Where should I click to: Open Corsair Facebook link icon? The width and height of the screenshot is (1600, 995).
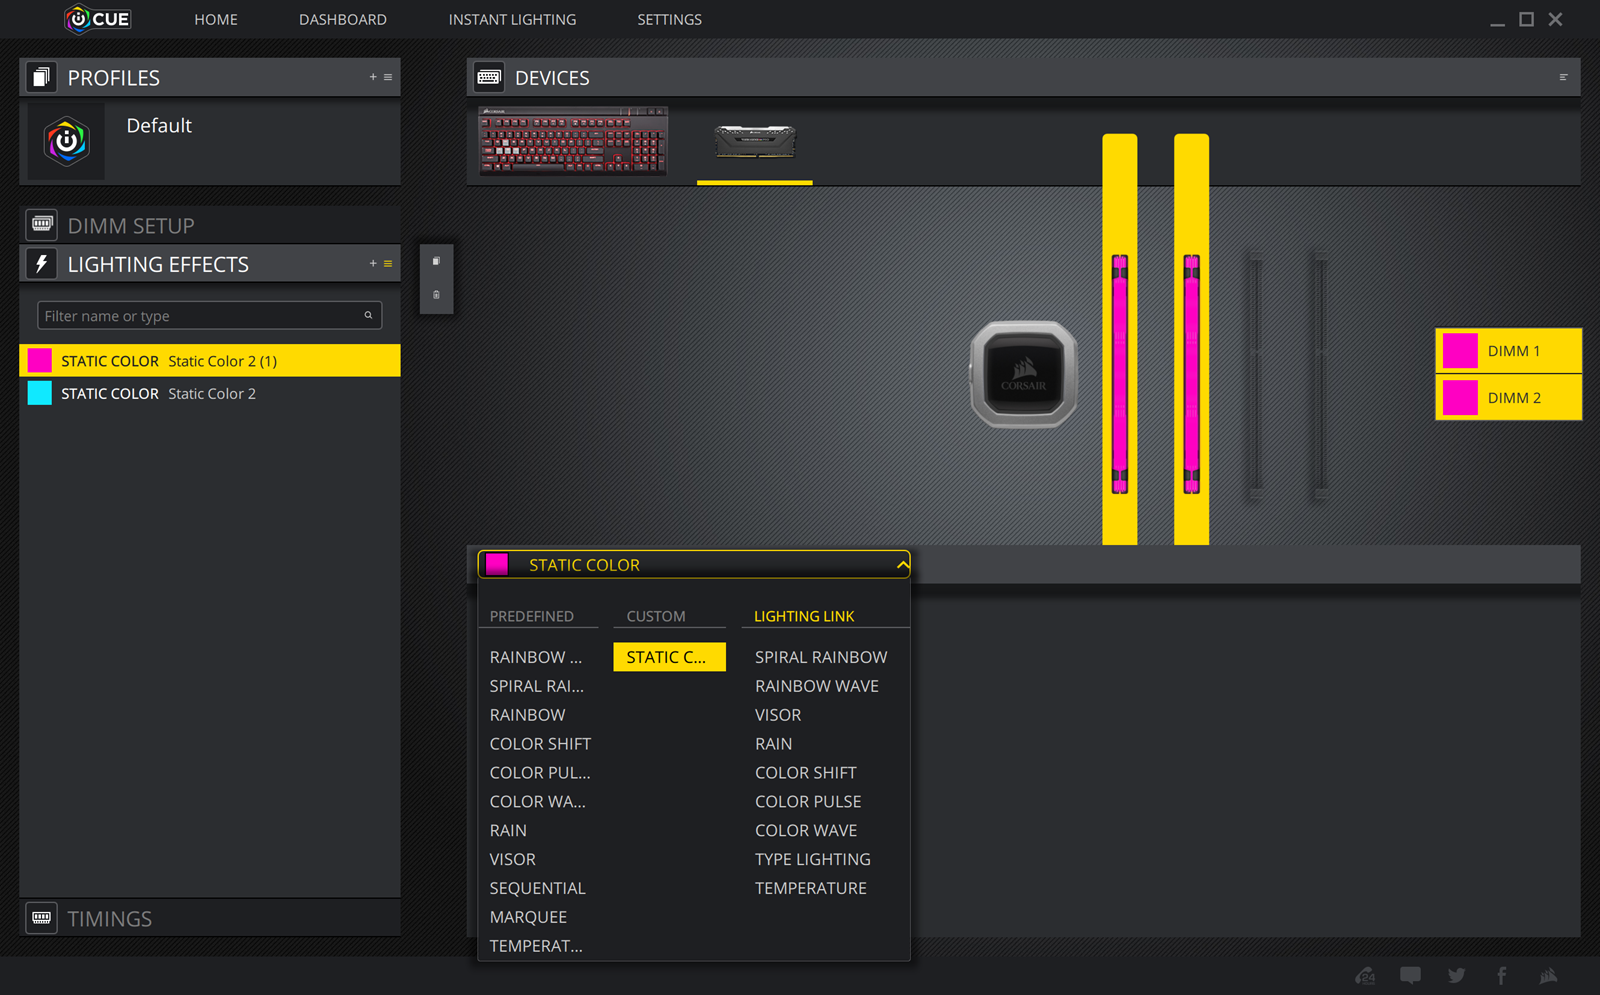pos(1501,975)
